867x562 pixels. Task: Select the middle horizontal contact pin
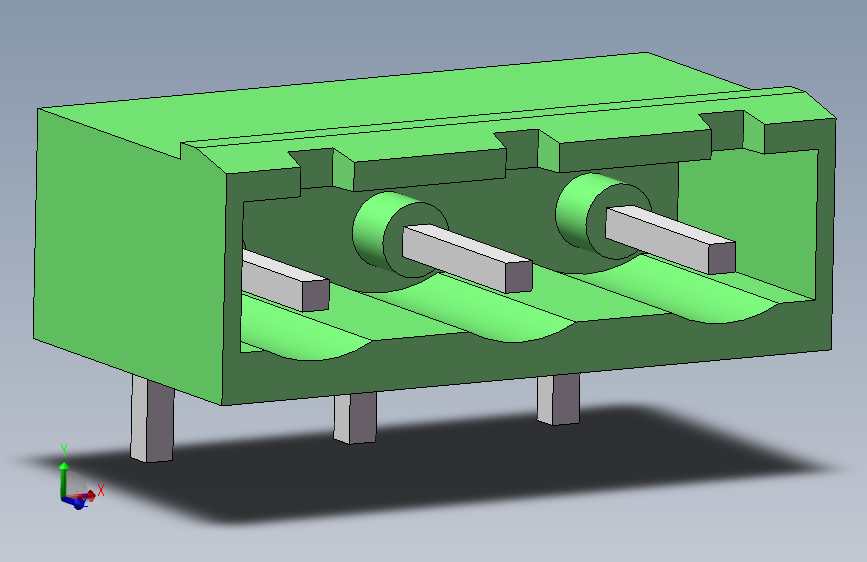467,258
